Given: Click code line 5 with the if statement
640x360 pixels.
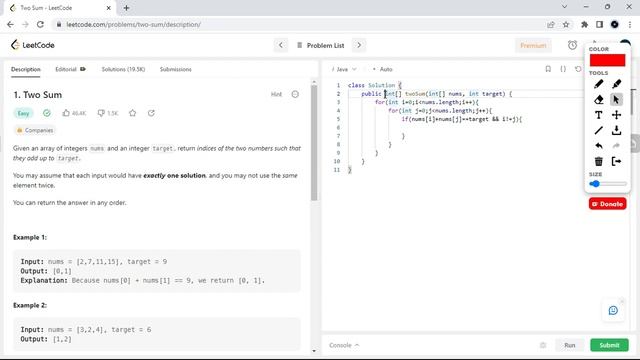Looking at the screenshot, I should point(461,119).
